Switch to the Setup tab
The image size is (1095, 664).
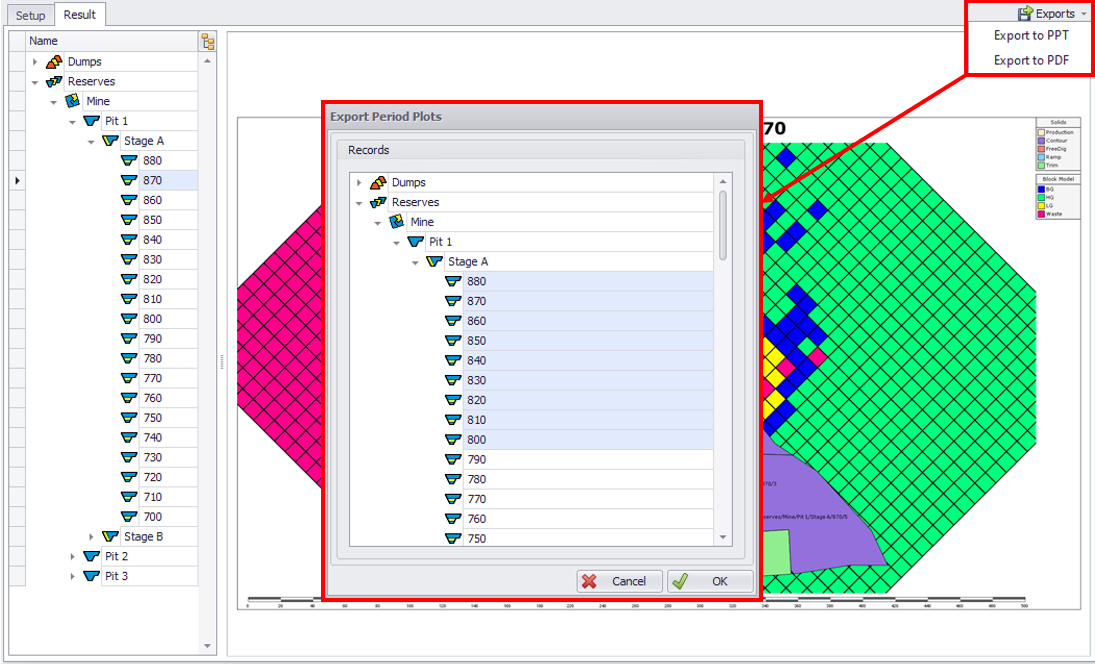click(30, 15)
